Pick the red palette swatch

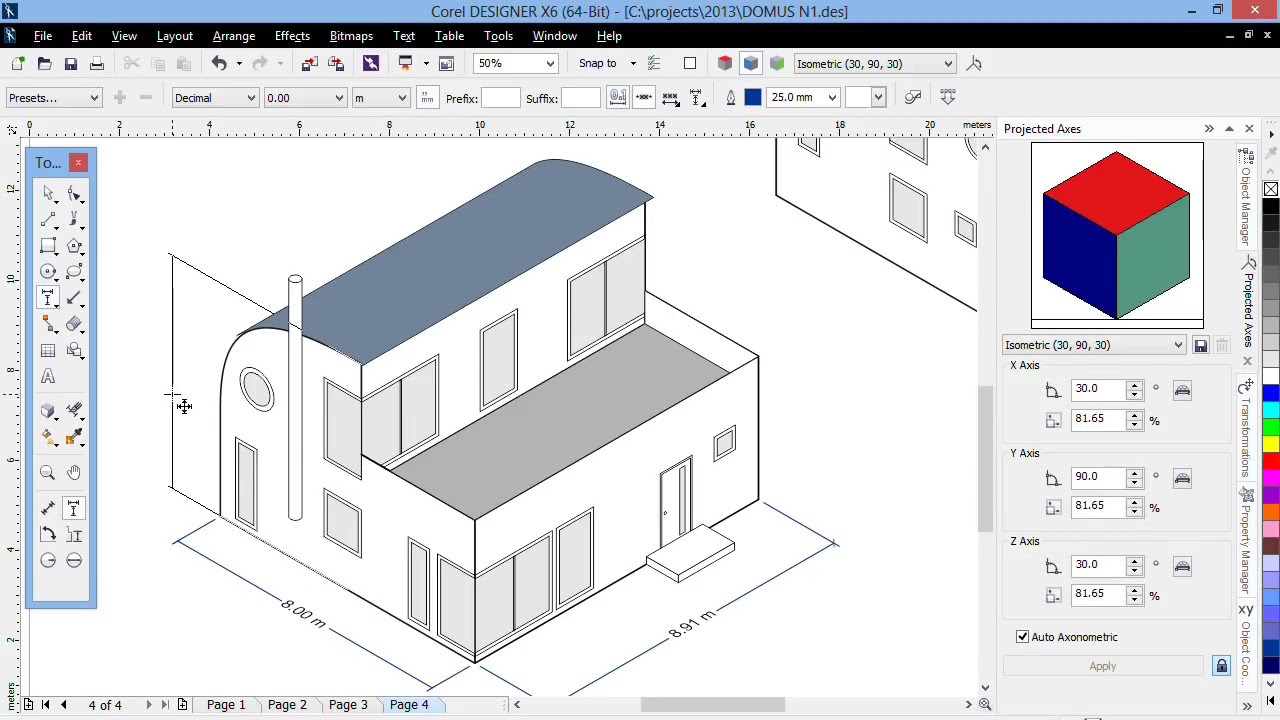pos(1271,461)
